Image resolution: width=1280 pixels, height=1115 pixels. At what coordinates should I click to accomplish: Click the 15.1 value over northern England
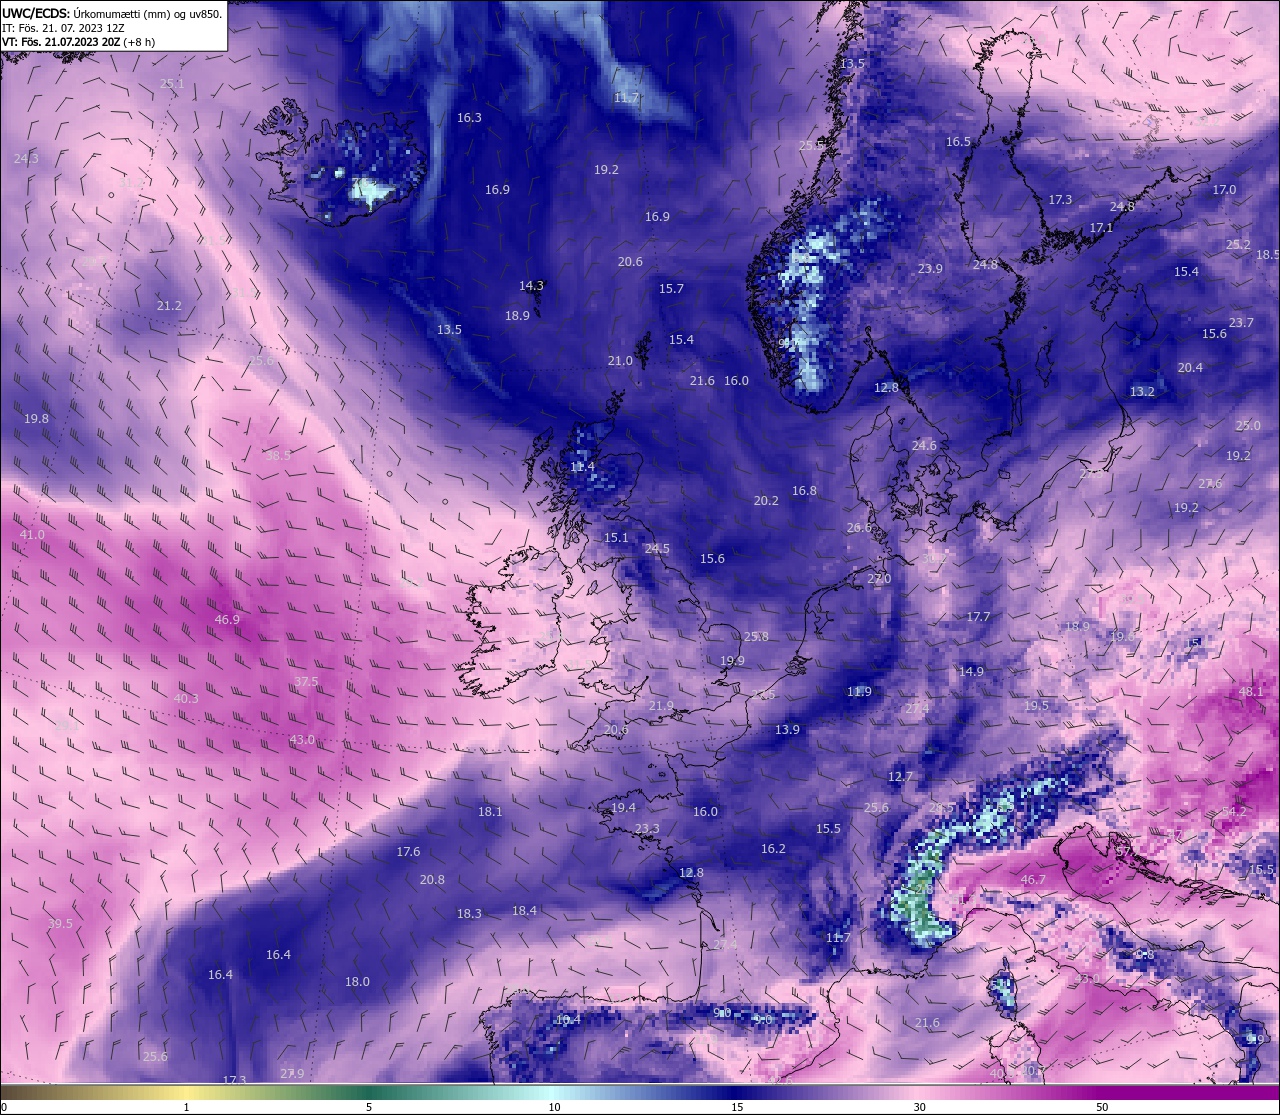coord(616,538)
